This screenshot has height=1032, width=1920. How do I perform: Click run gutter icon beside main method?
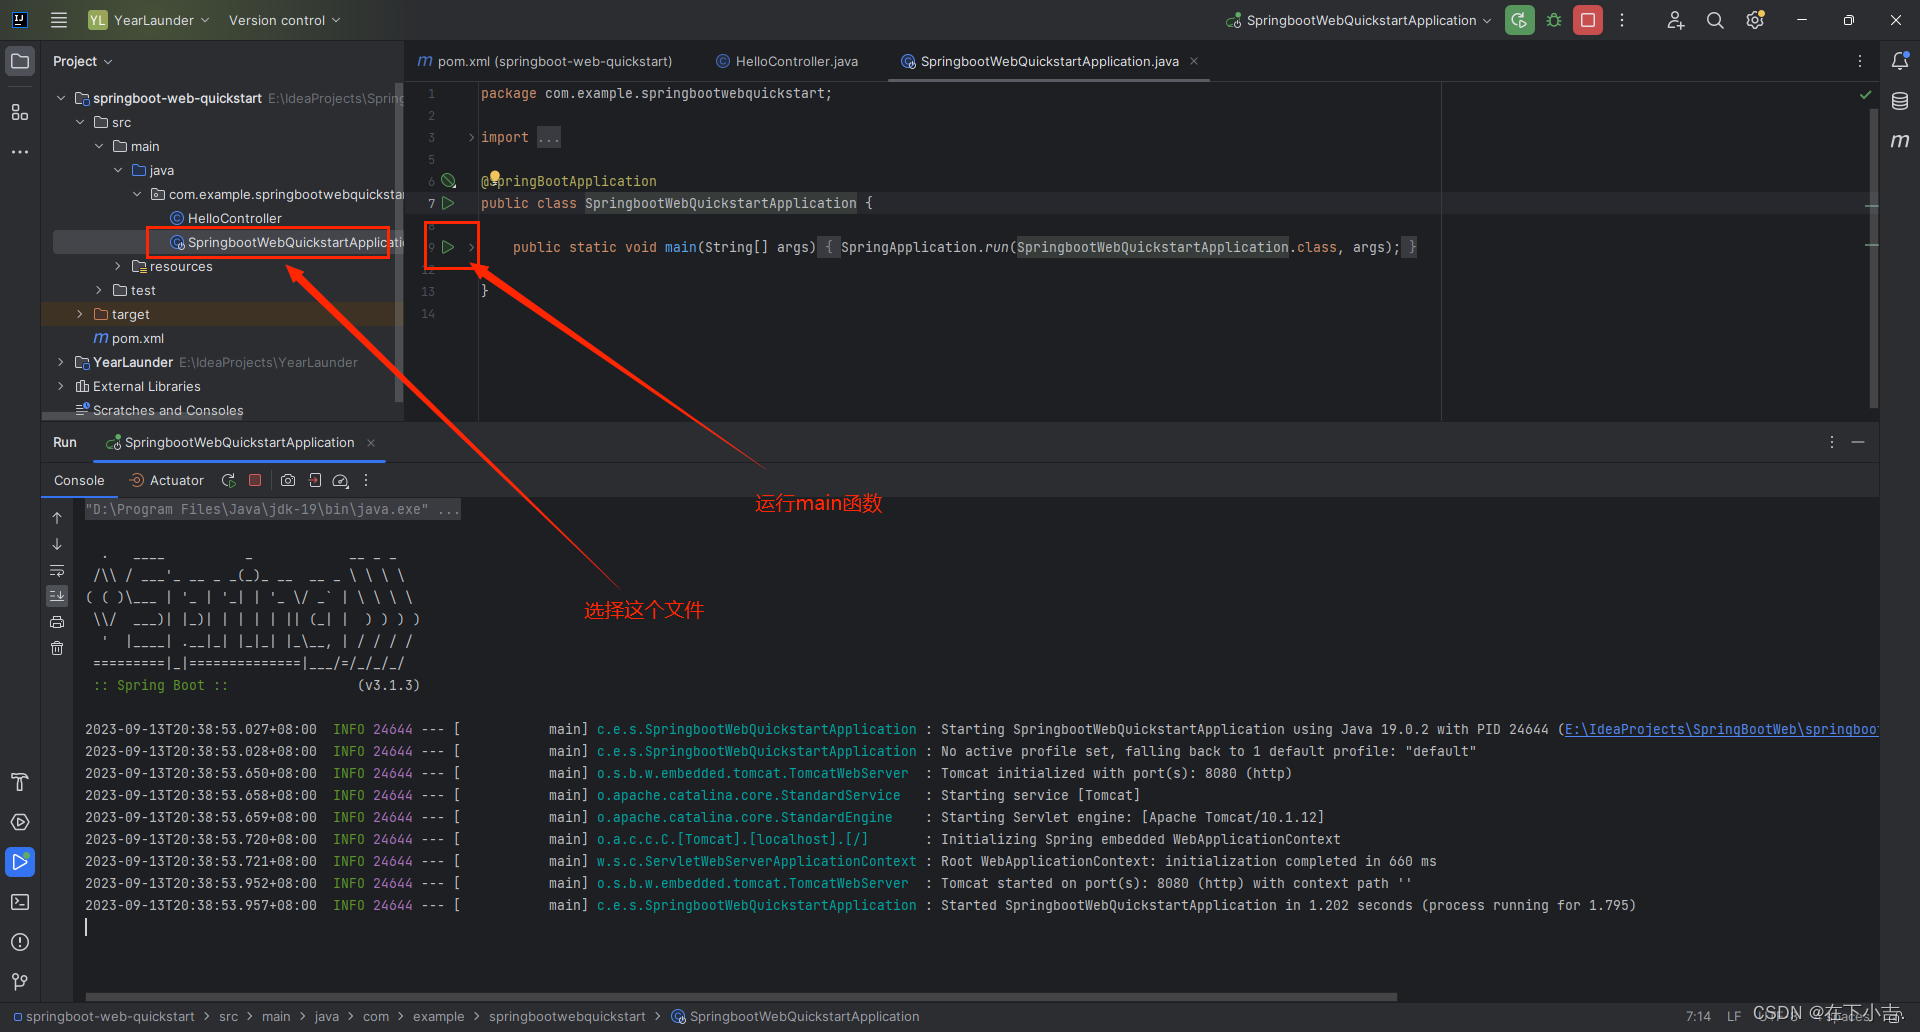[448, 247]
